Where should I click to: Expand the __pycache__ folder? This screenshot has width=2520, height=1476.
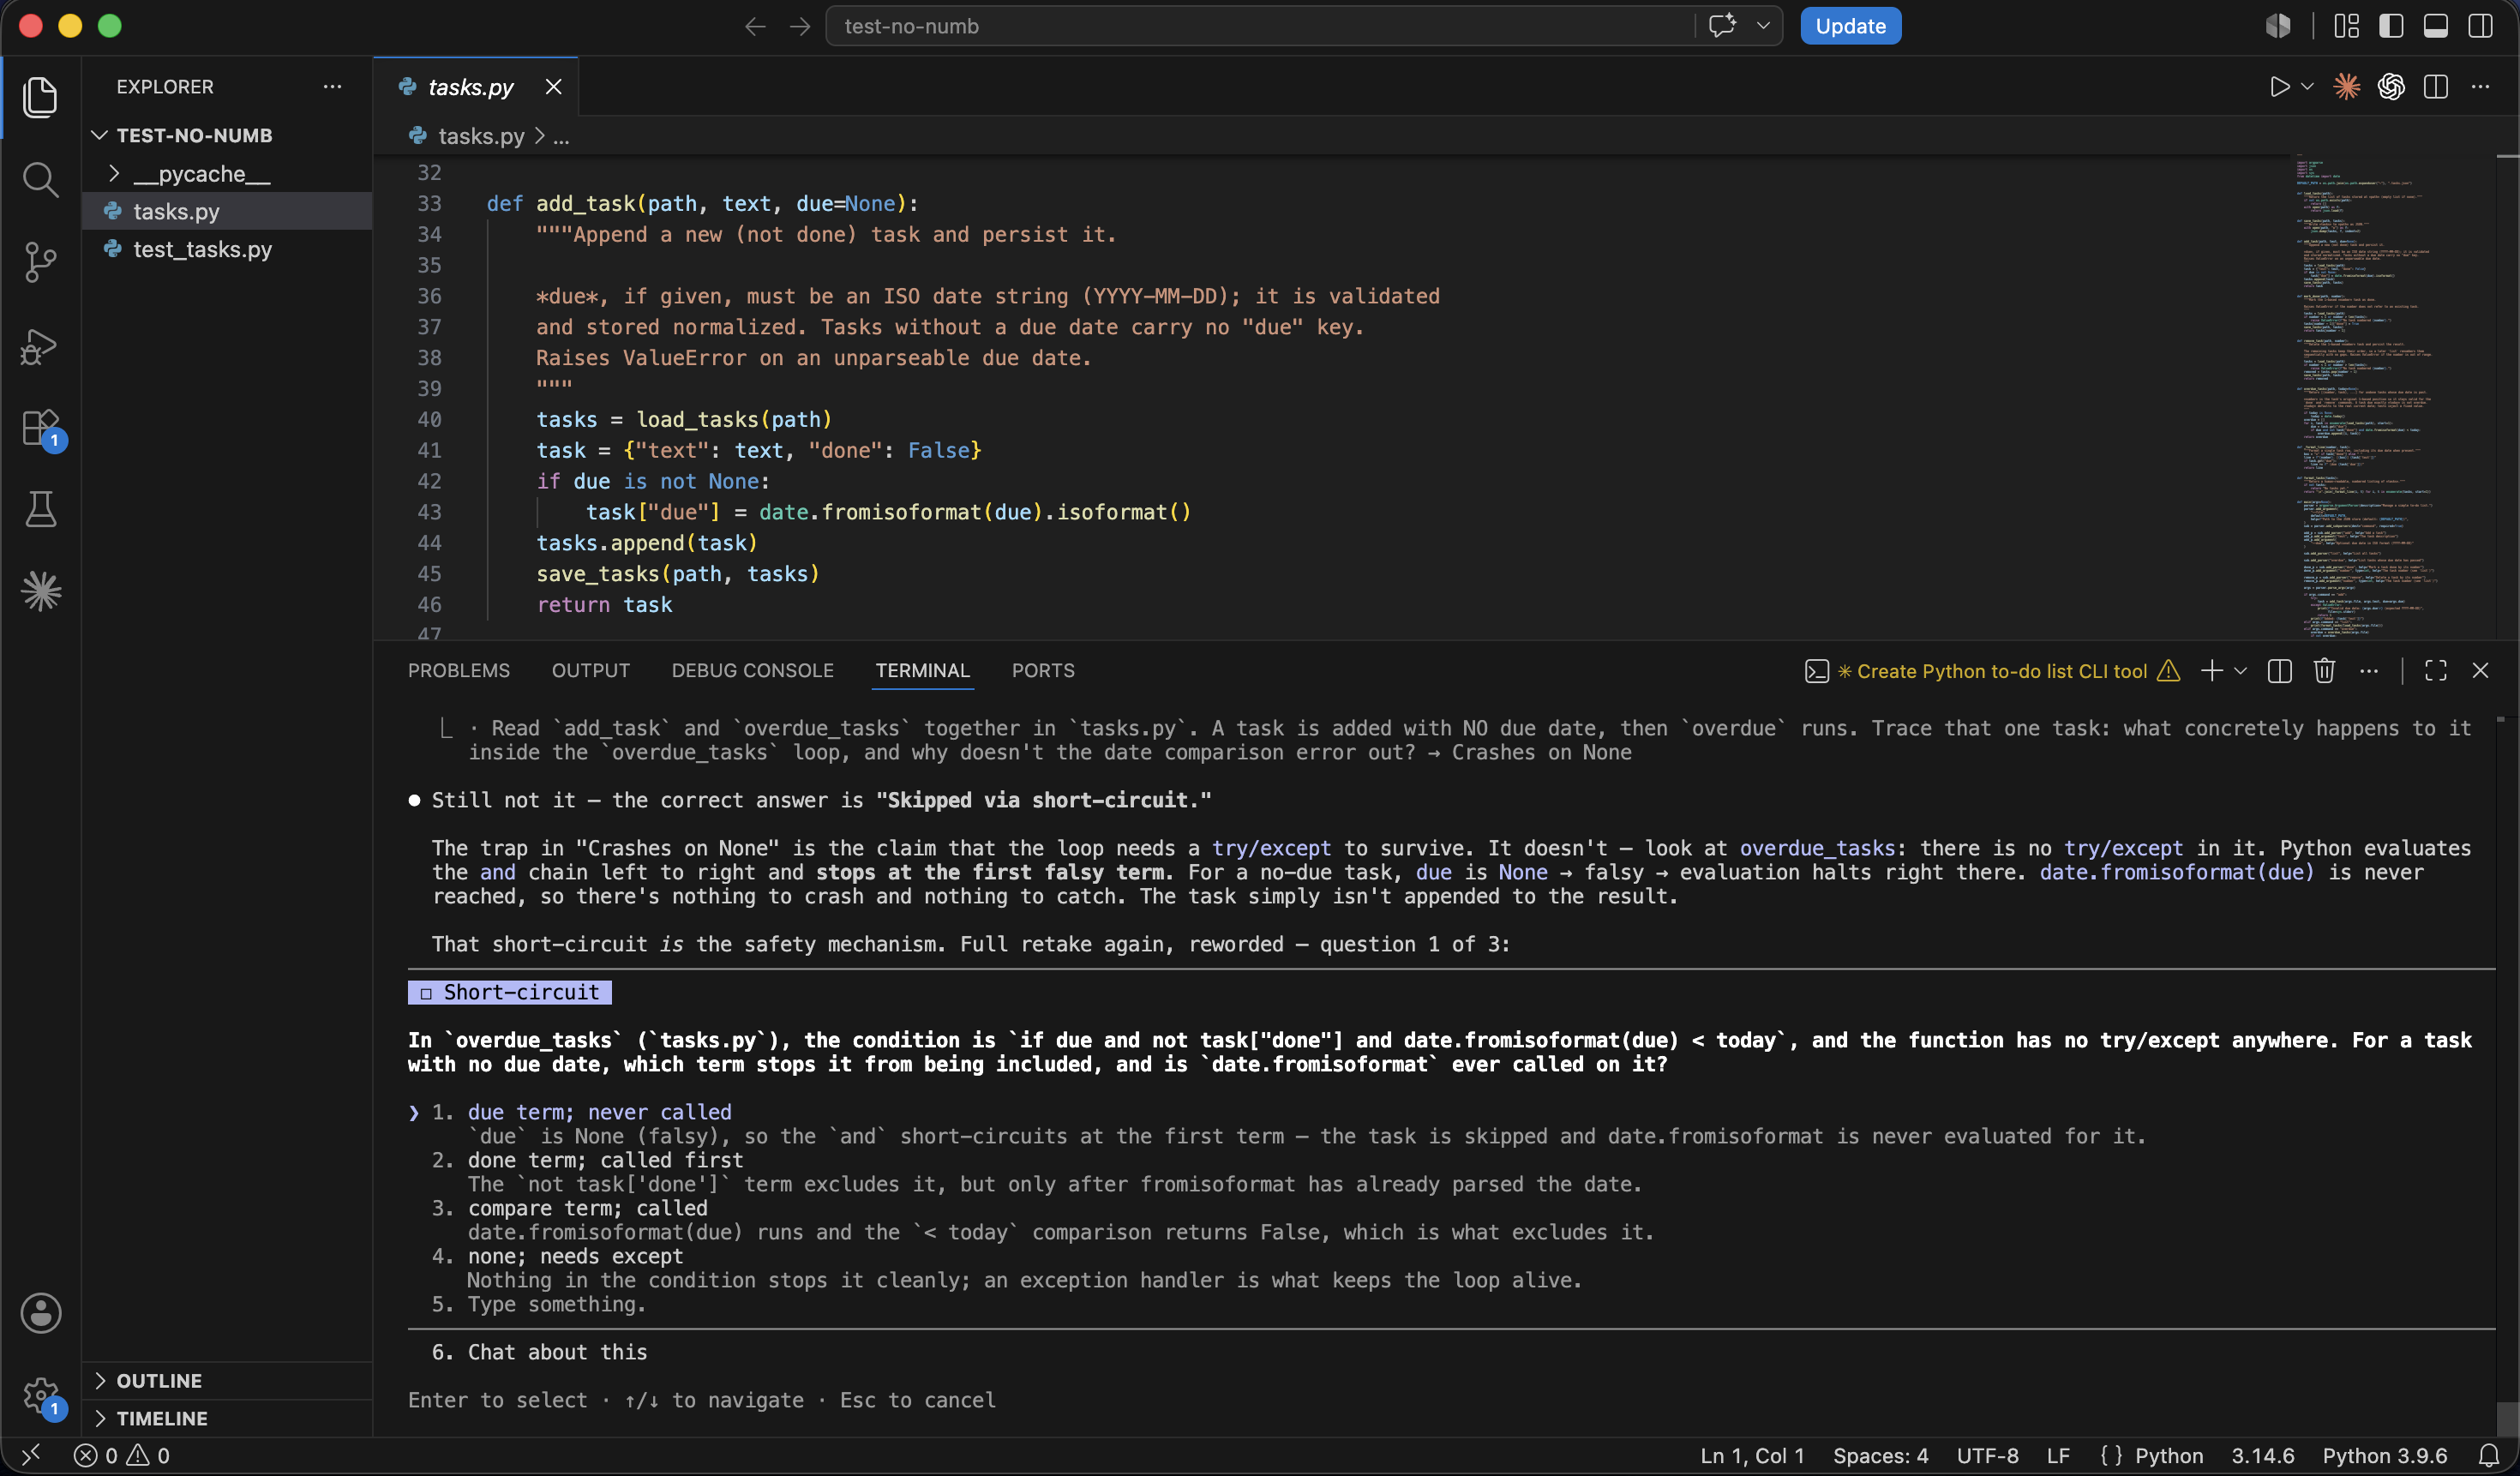203,174
